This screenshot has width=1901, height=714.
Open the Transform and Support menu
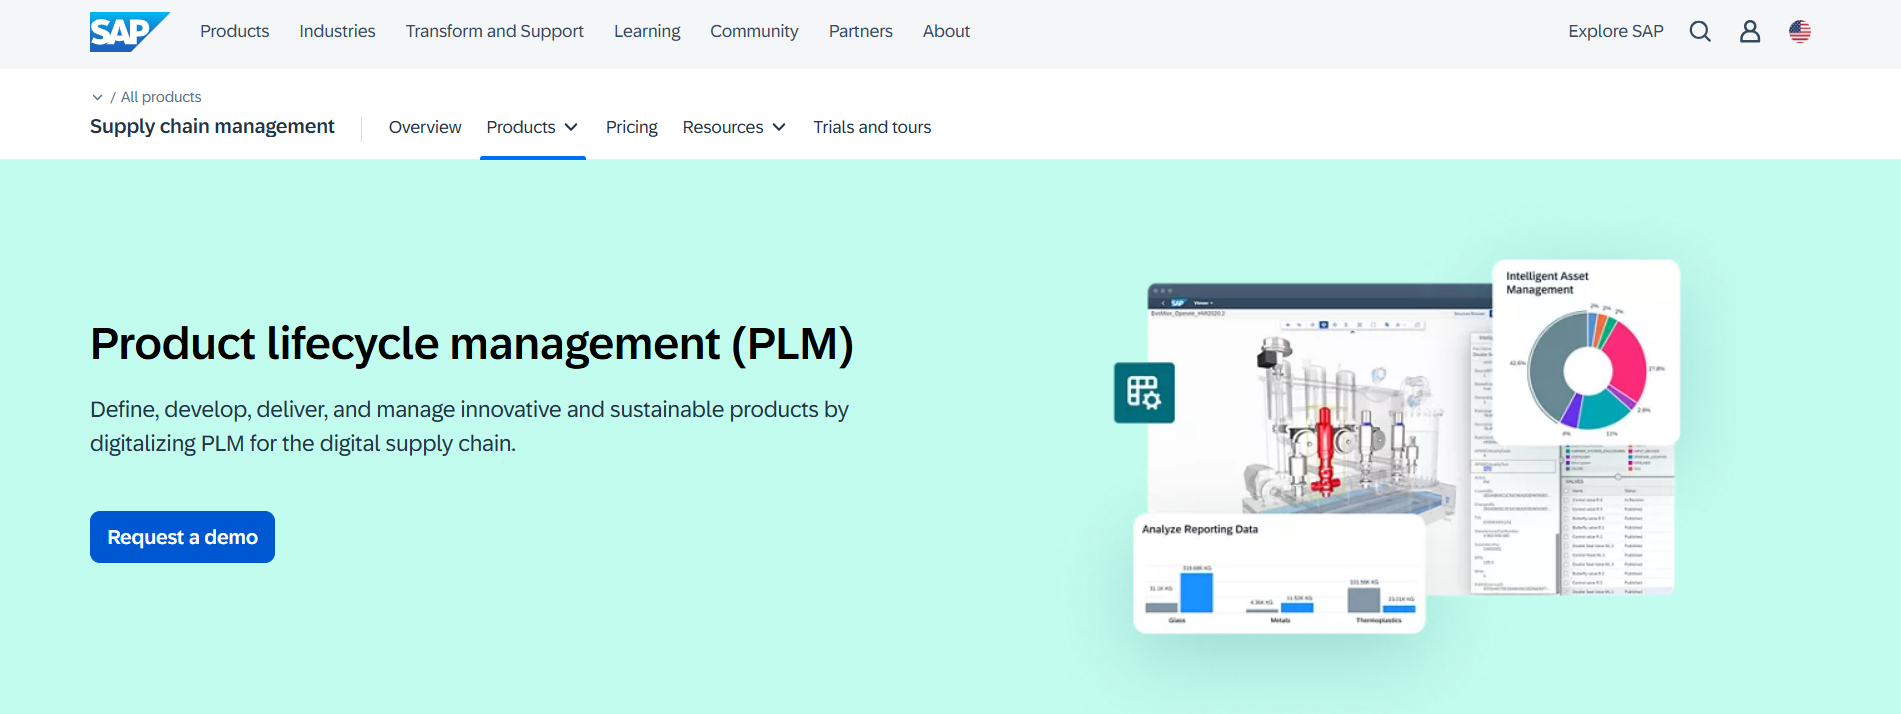point(494,31)
